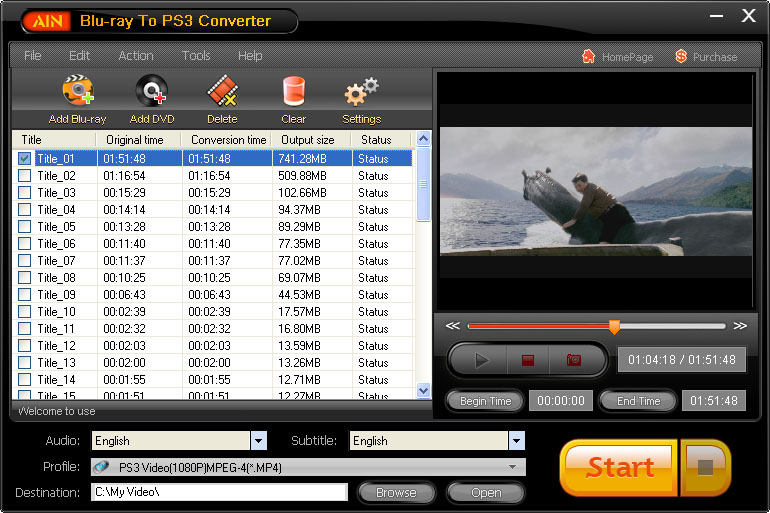The height and width of the screenshot is (513, 770).
Task: Minimize the converter window
Action: pos(716,16)
